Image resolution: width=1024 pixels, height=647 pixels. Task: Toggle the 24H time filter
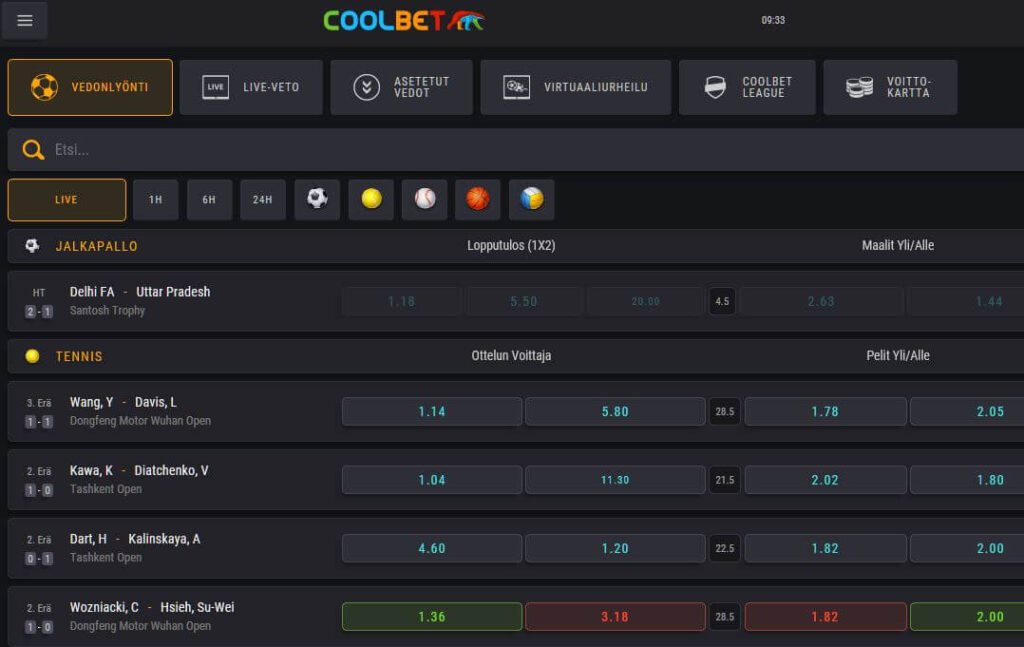pyautogui.click(x=263, y=200)
